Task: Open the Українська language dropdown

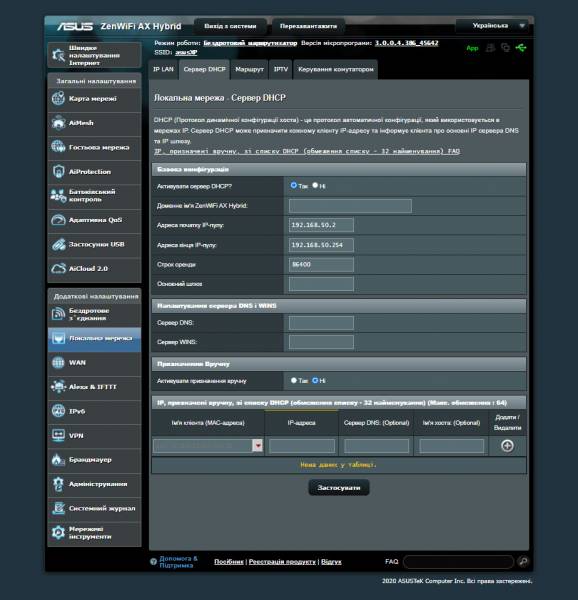Action: (x=493, y=26)
